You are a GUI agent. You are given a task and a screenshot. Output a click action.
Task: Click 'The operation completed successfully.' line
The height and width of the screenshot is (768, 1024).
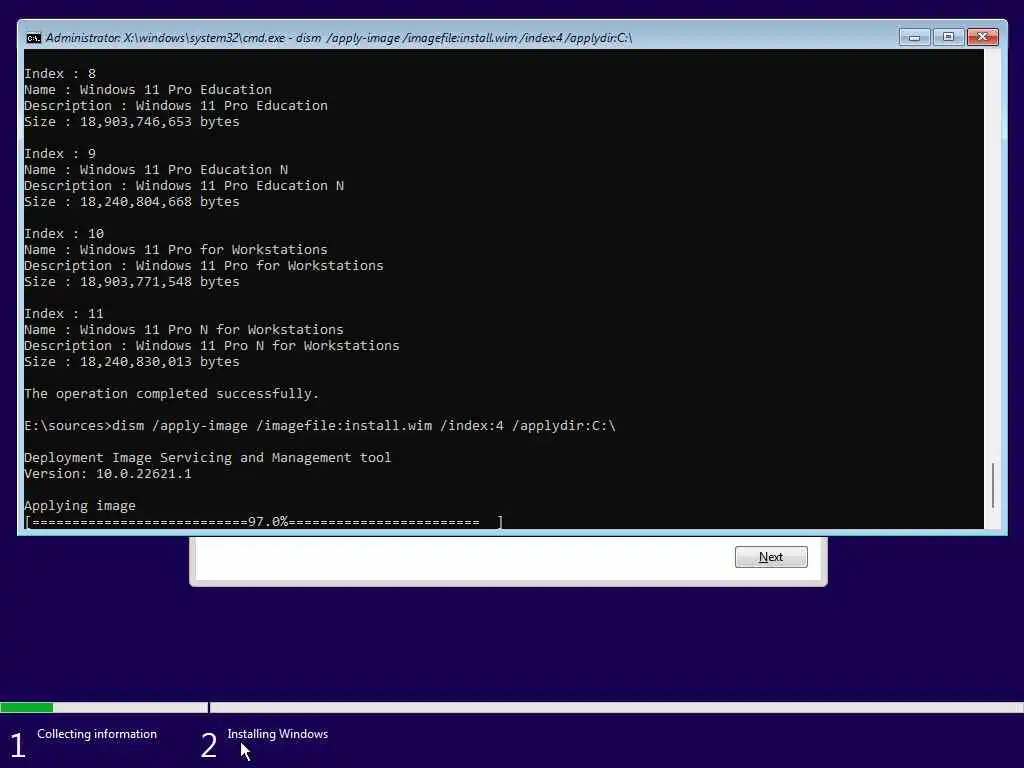(x=172, y=394)
